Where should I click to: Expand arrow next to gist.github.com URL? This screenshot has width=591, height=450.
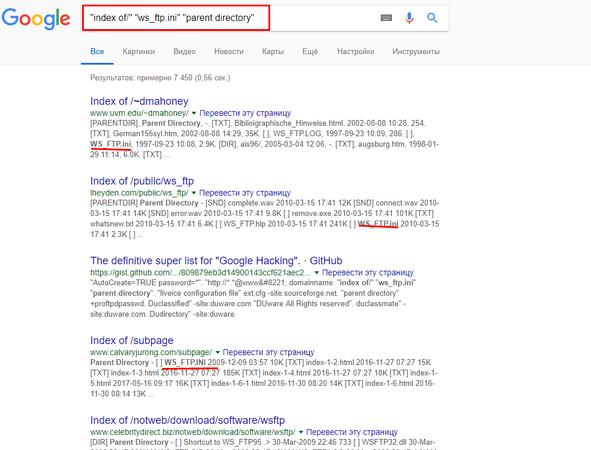317,272
